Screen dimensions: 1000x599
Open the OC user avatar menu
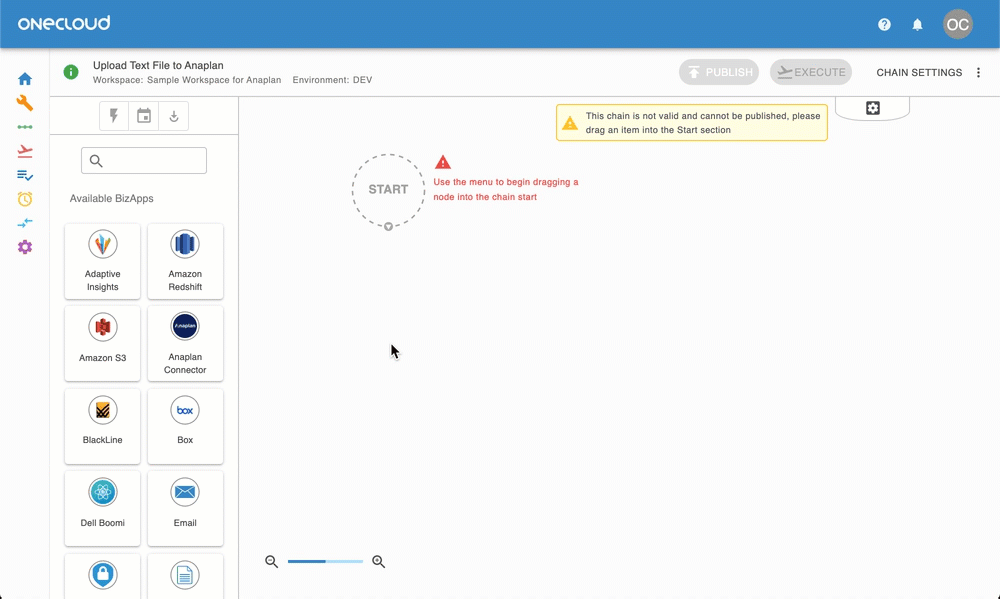(x=957, y=24)
